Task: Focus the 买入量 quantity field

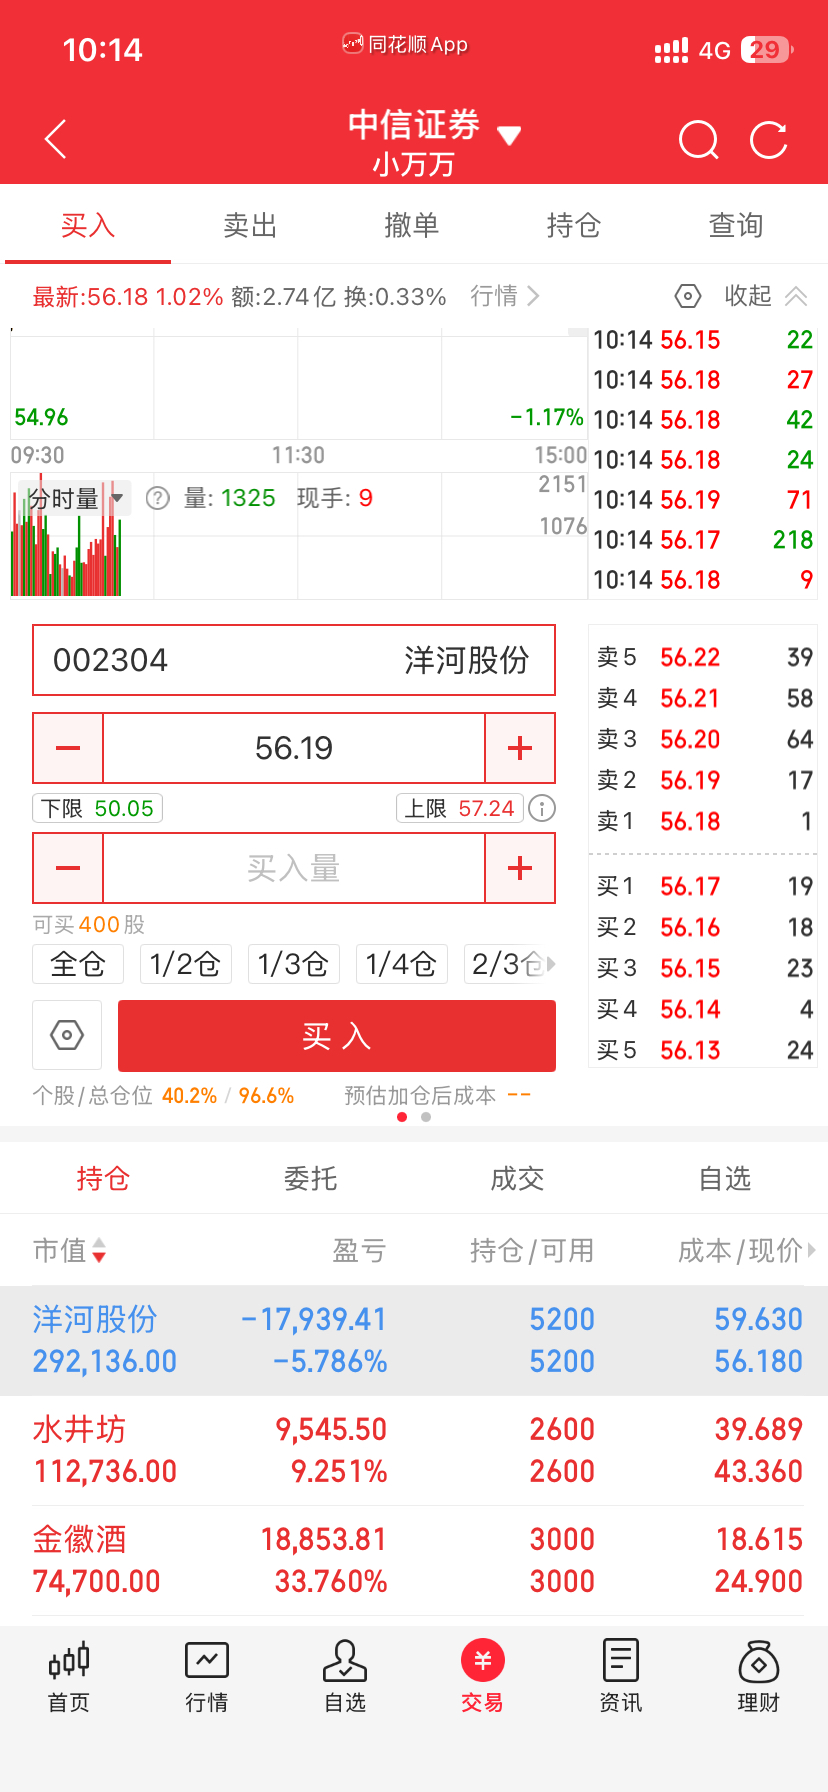Action: [x=294, y=868]
